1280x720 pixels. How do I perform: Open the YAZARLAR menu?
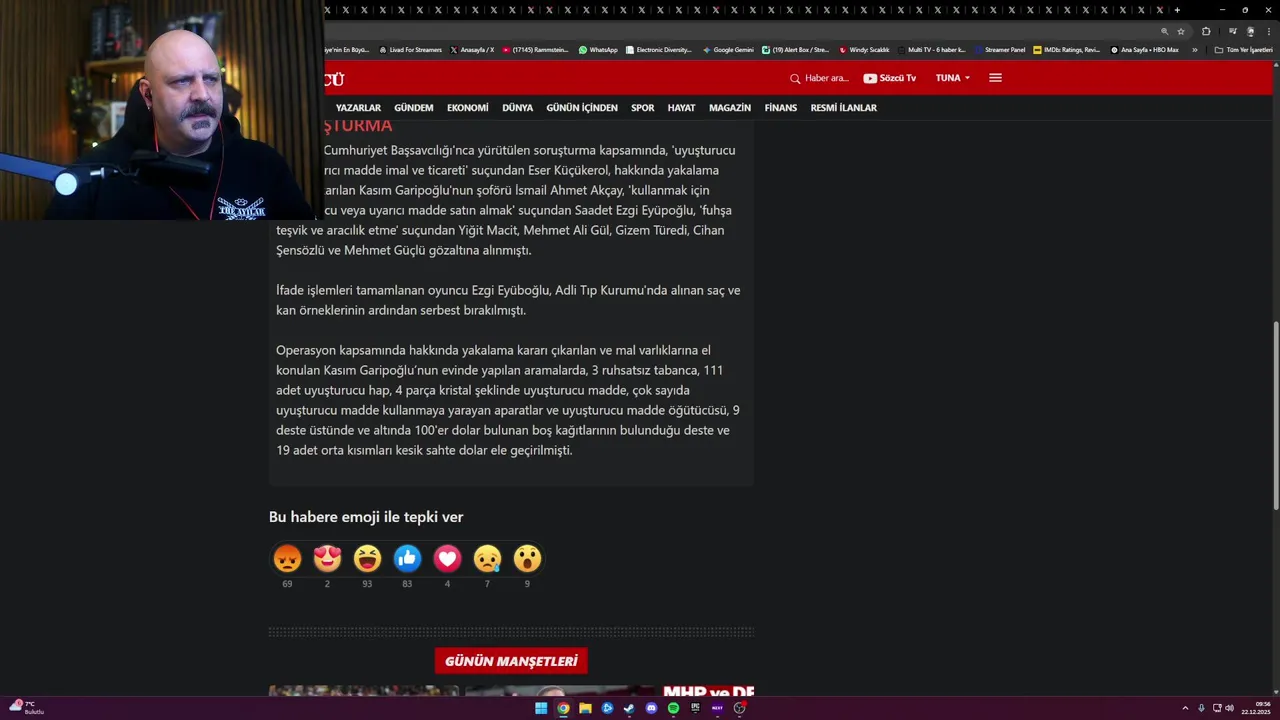pyautogui.click(x=358, y=108)
